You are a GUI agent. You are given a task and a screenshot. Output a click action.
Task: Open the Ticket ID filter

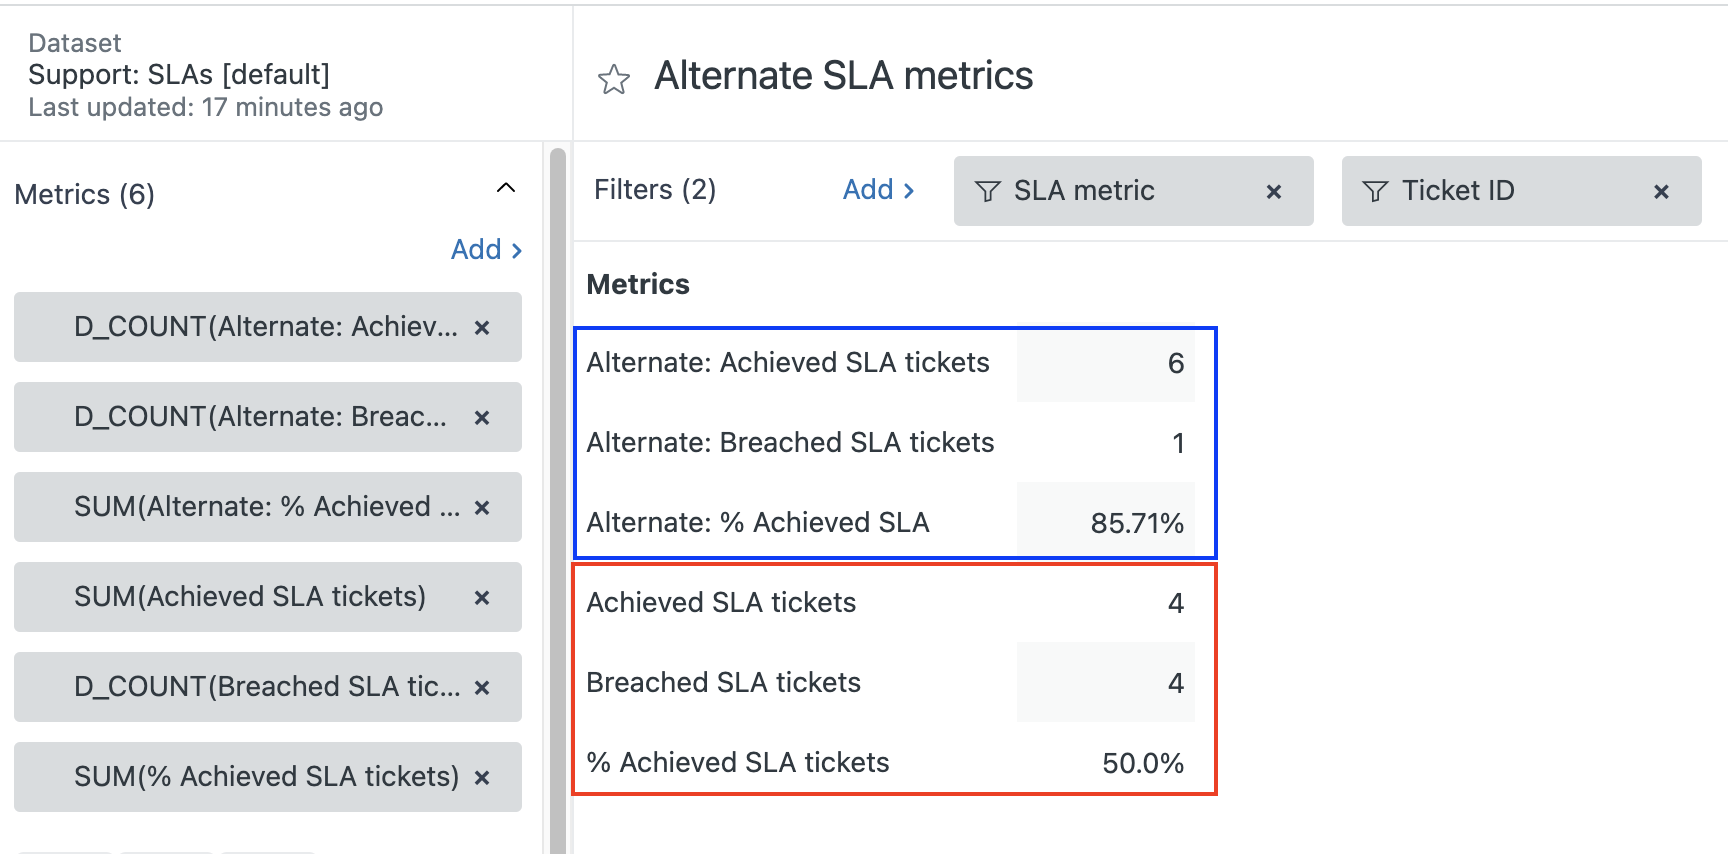pos(1458,191)
